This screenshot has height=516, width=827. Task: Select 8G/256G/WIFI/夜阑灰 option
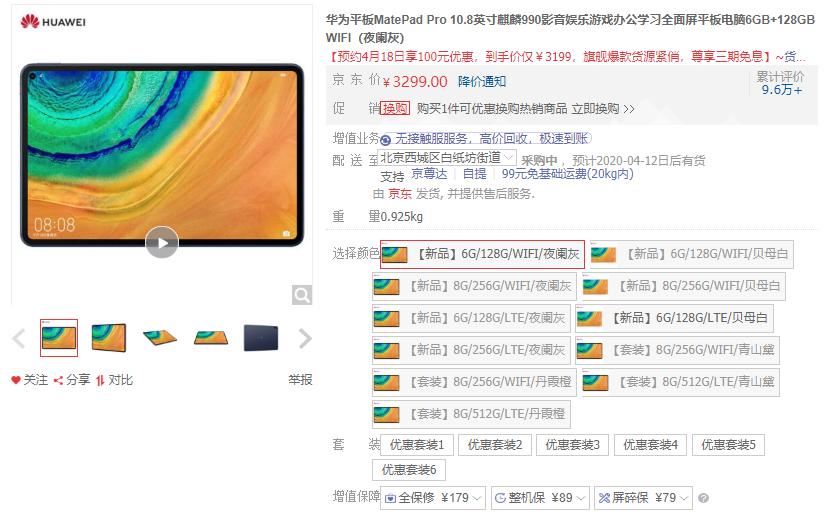tap(474, 286)
